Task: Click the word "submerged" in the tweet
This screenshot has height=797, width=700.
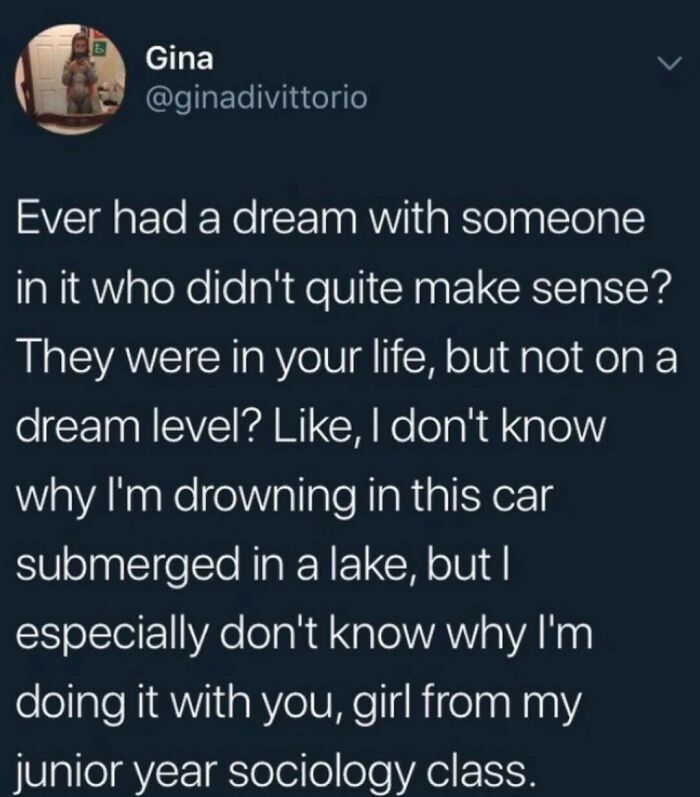Action: tap(128, 567)
